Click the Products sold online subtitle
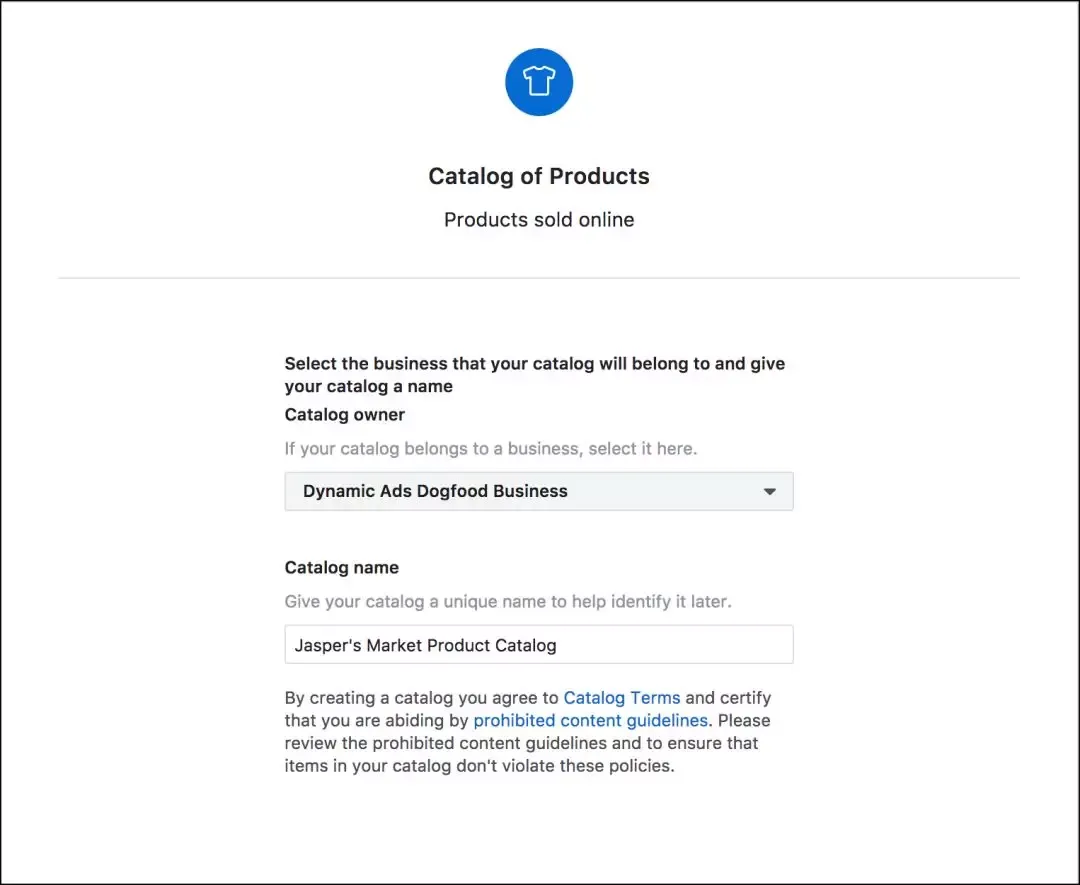This screenshot has height=885, width=1080. click(538, 220)
